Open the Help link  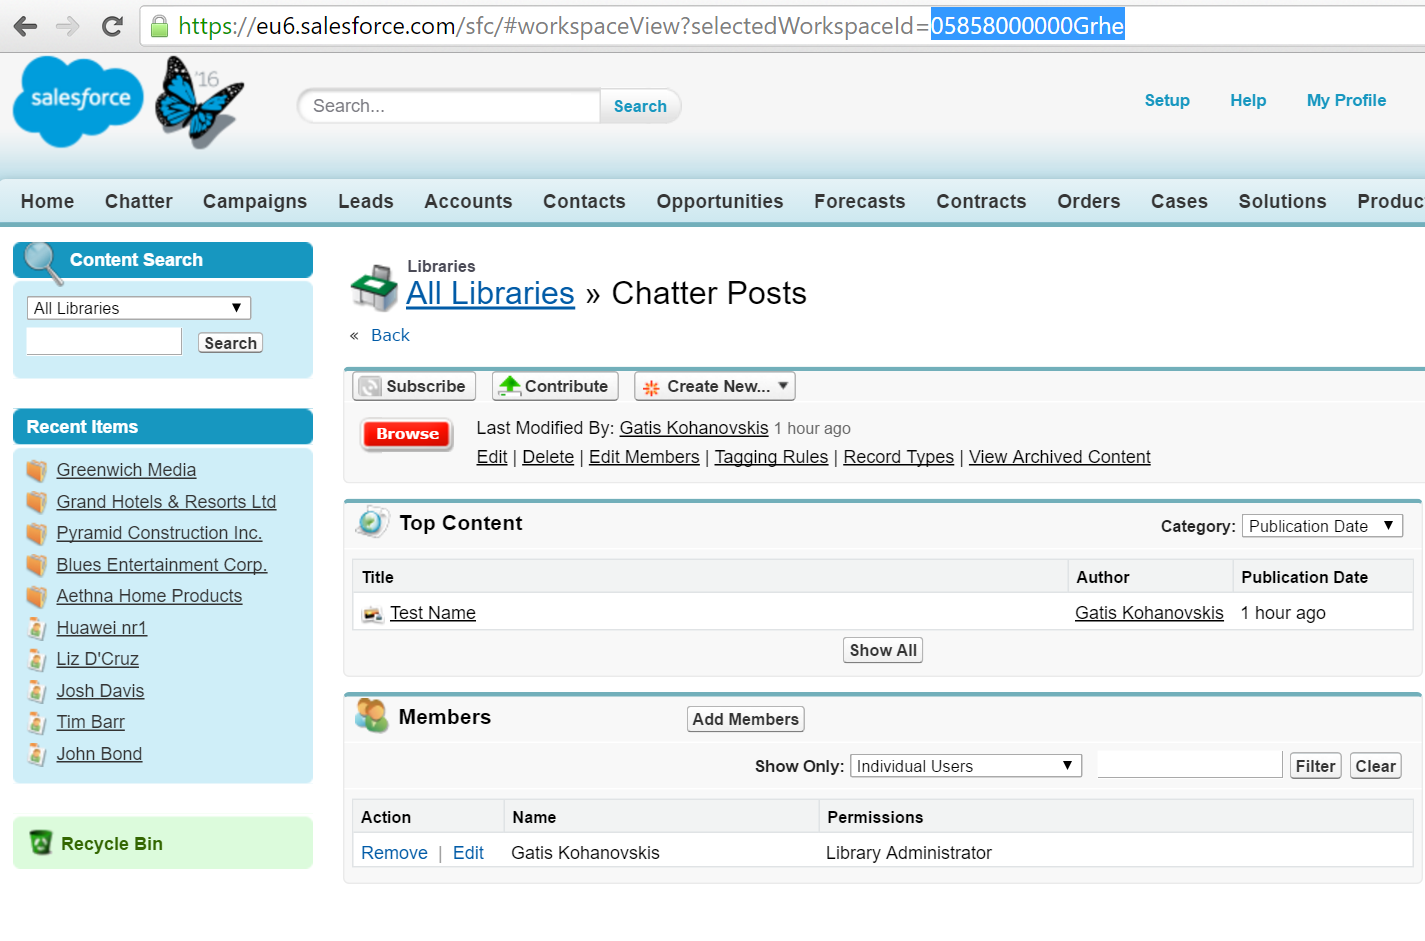[1248, 100]
